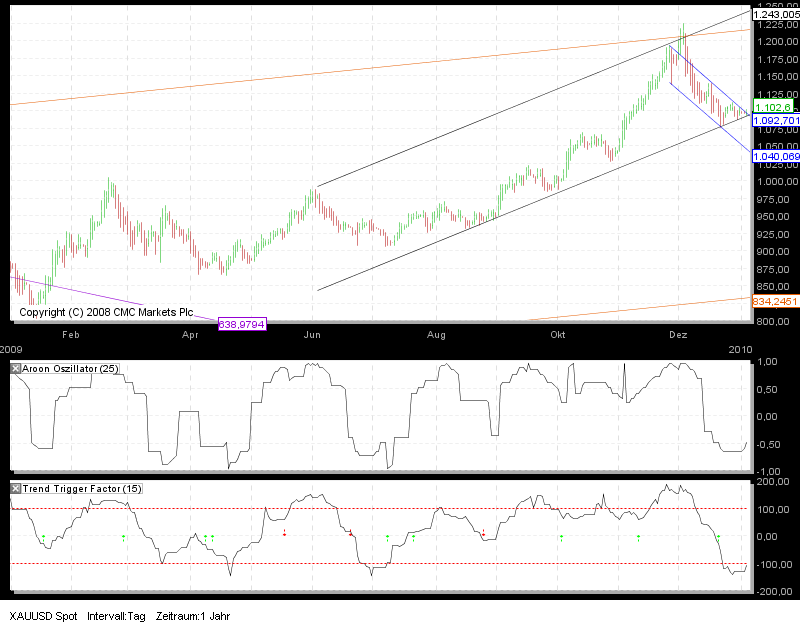Click the blue 1.092,701 price label
The height and width of the screenshot is (625, 800).
point(773,119)
